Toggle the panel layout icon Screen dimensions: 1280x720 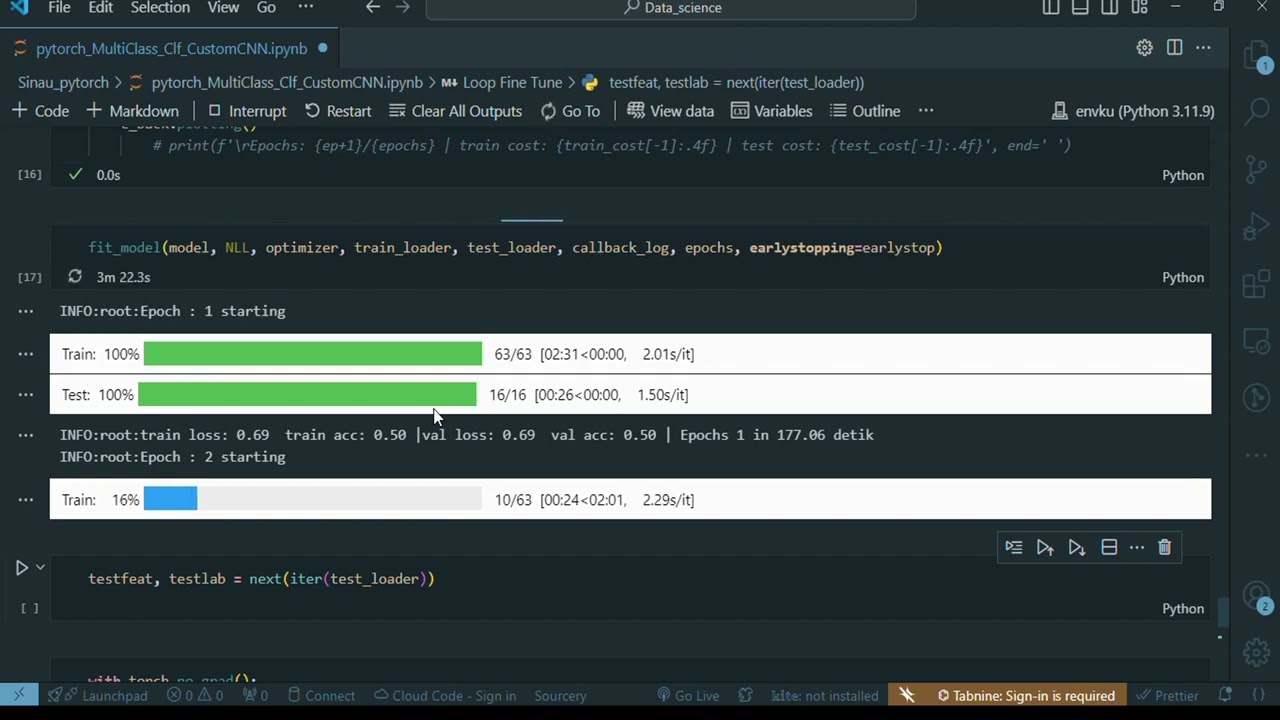tap(1080, 8)
